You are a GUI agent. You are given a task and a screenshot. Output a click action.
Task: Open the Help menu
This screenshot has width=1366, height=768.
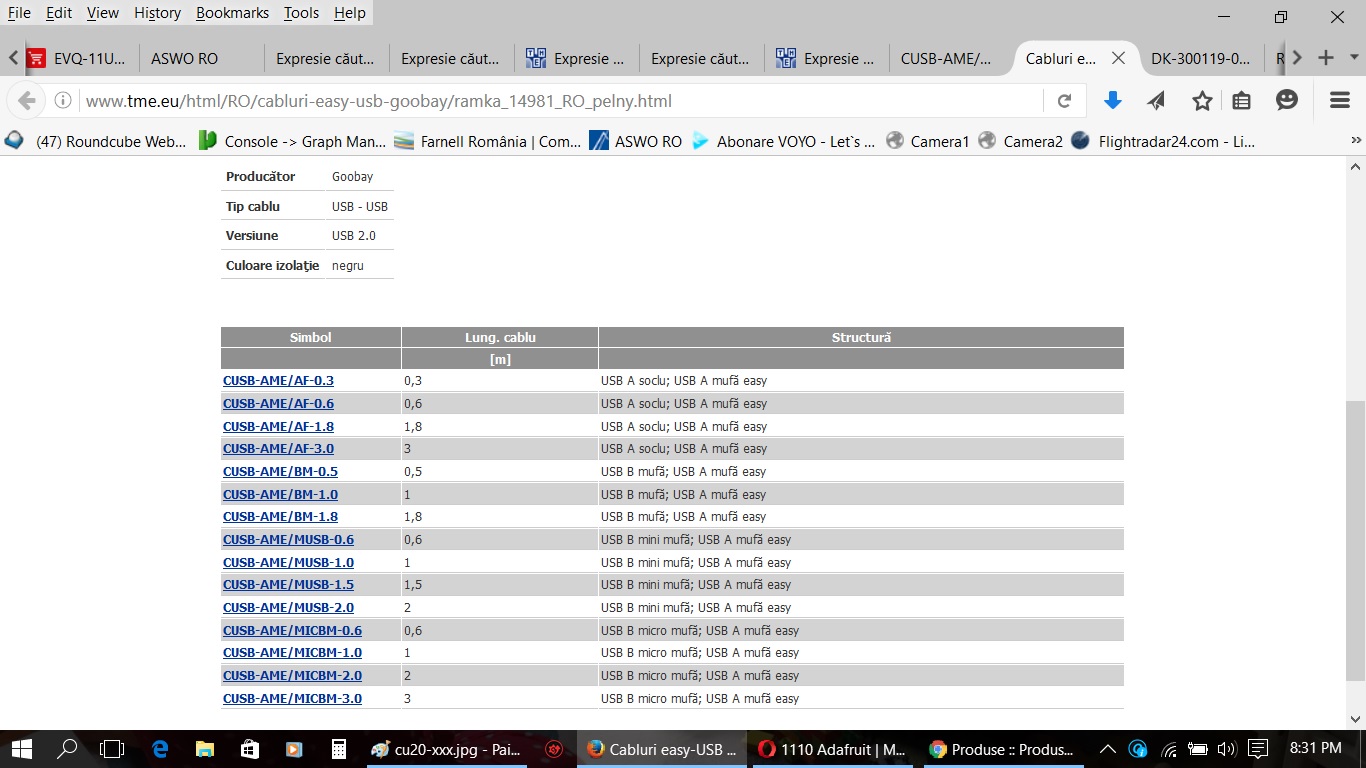click(x=350, y=13)
